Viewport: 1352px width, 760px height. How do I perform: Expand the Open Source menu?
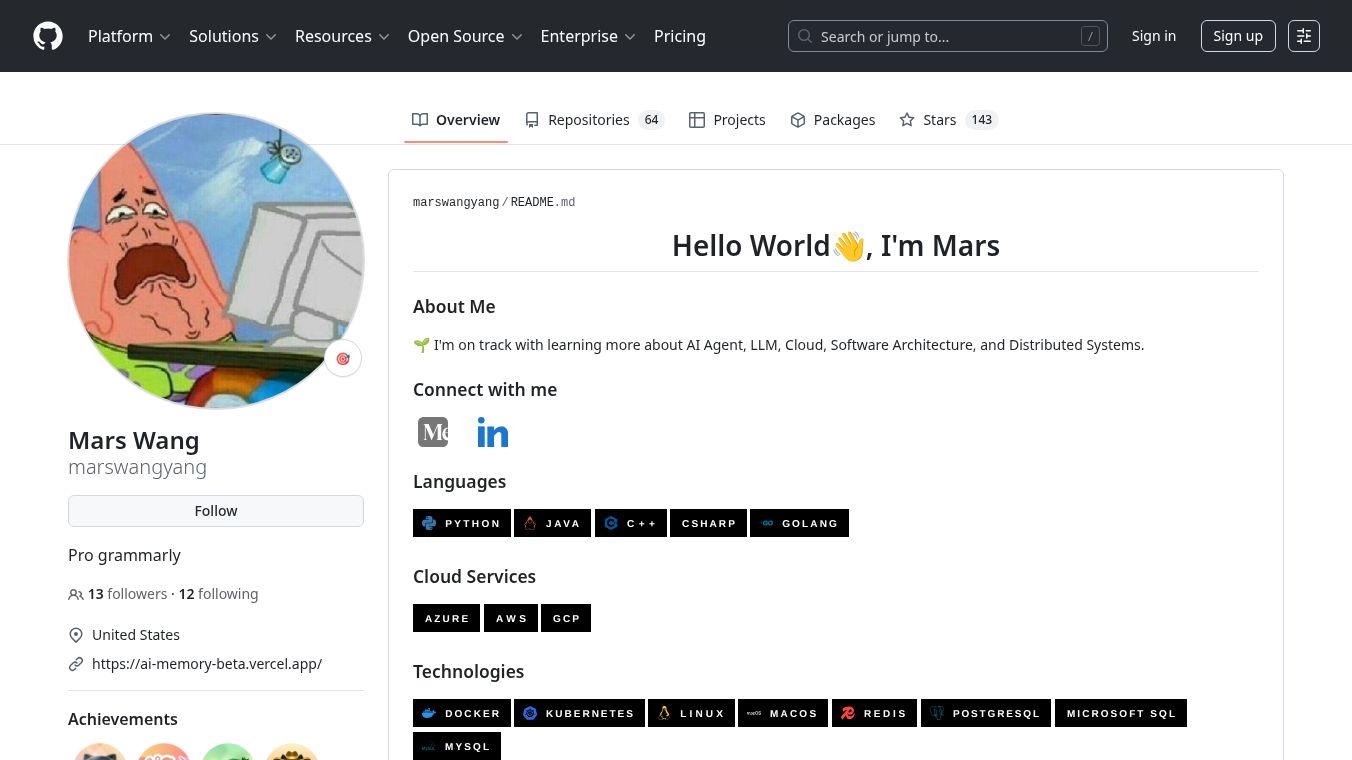click(465, 36)
